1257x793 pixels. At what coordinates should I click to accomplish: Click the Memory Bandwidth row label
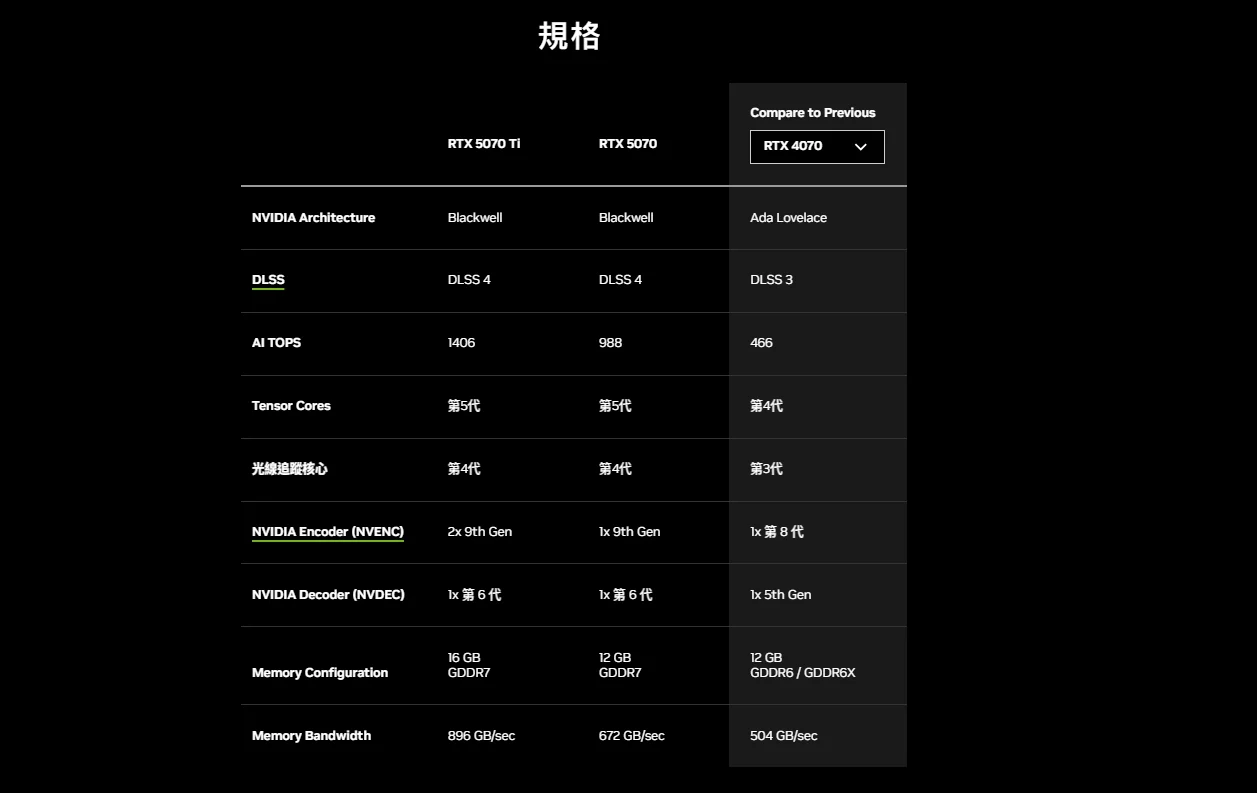(x=311, y=736)
